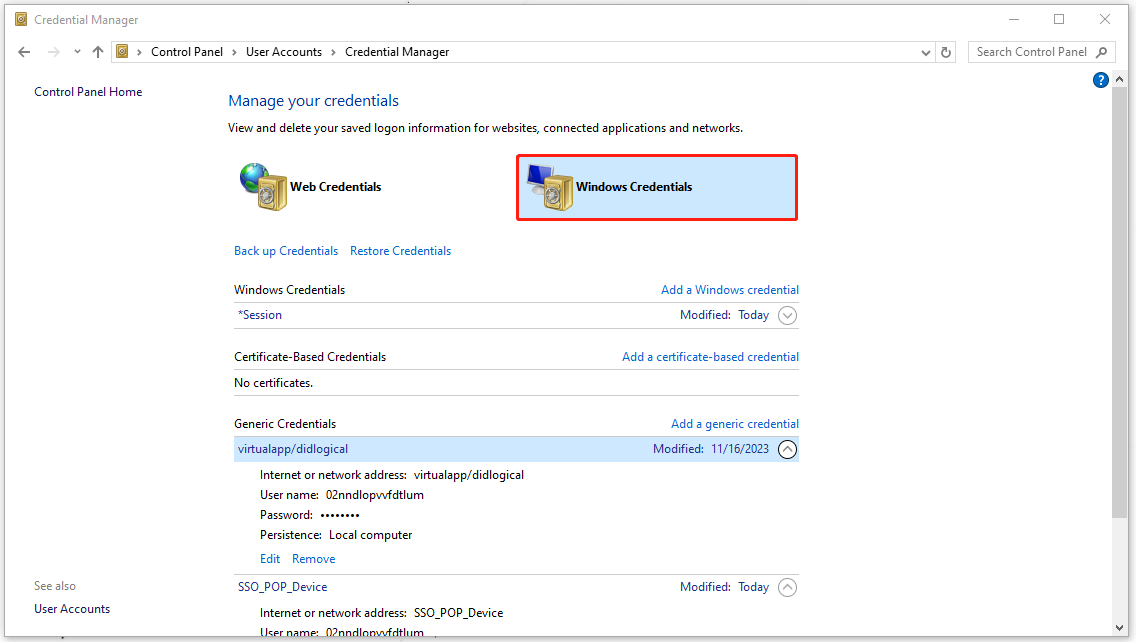Click the up-one-level folder arrow

click(97, 51)
